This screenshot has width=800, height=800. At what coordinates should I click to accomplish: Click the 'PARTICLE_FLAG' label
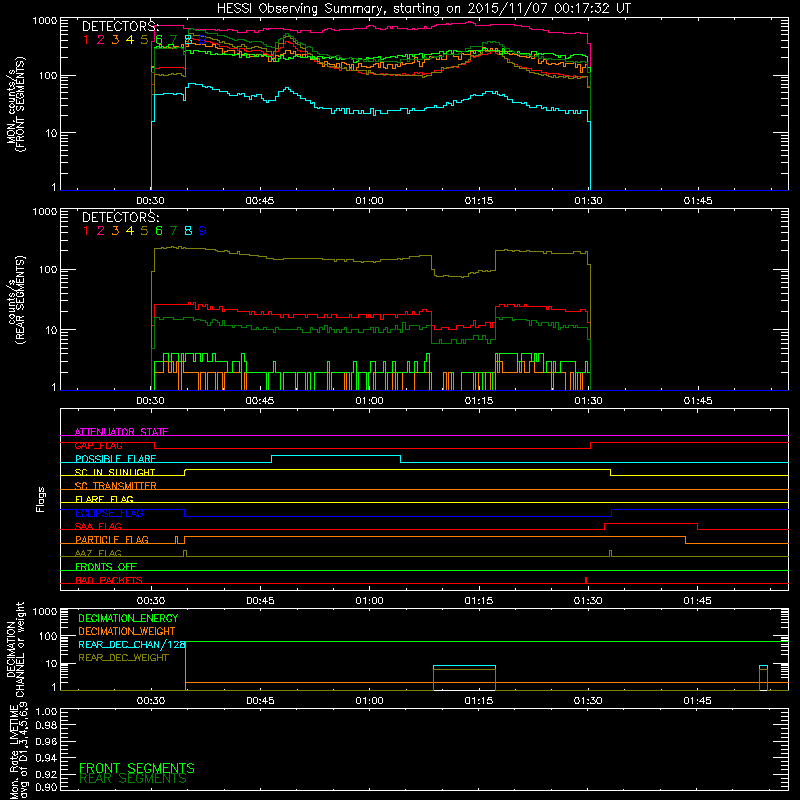coord(112,539)
